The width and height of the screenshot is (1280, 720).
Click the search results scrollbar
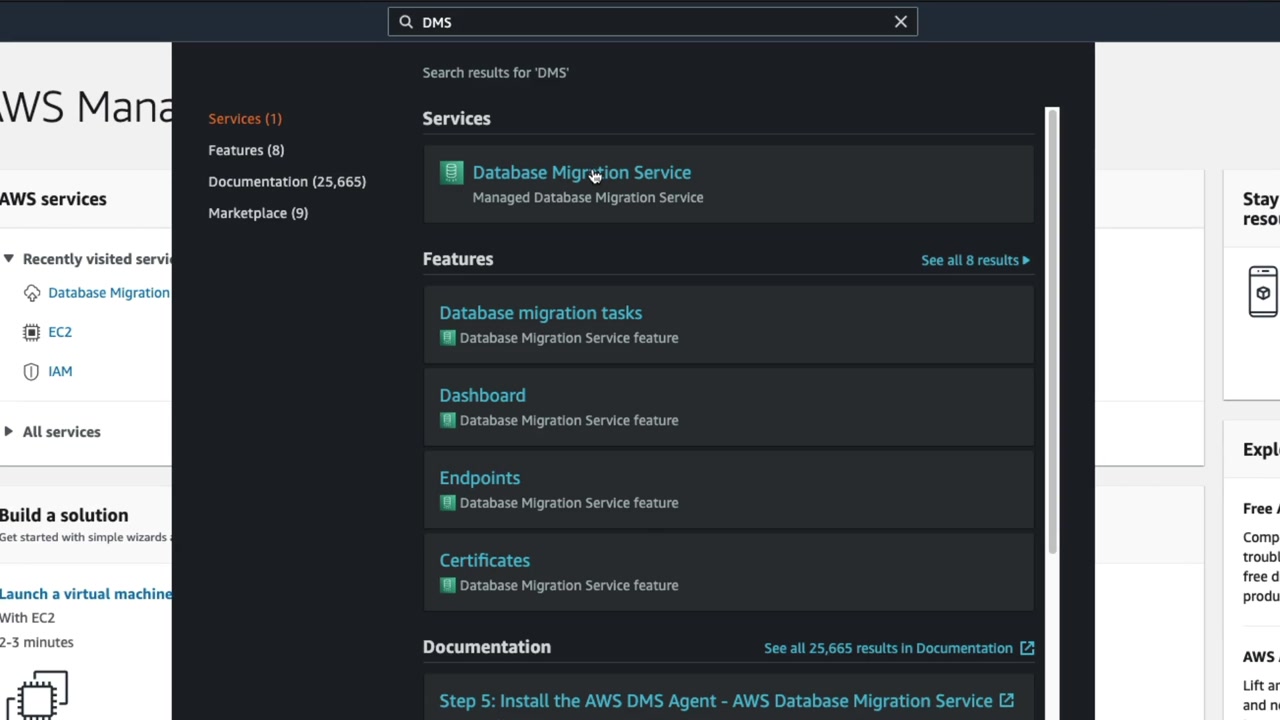pyautogui.click(x=1051, y=330)
